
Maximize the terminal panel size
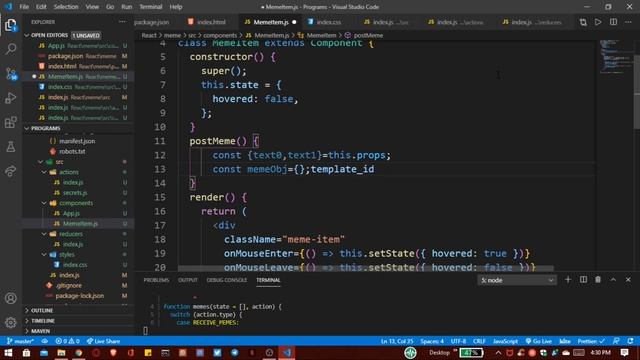point(613,280)
